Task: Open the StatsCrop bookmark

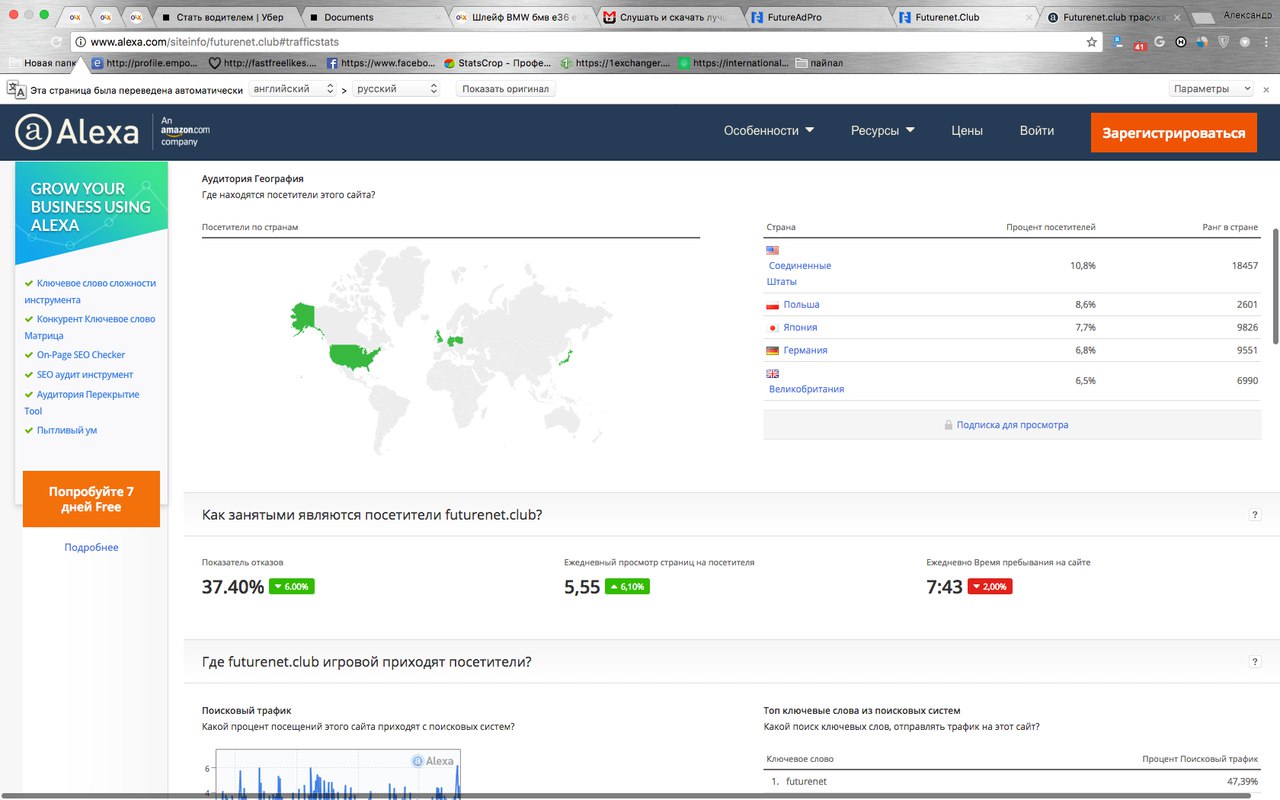Action: (x=497, y=62)
